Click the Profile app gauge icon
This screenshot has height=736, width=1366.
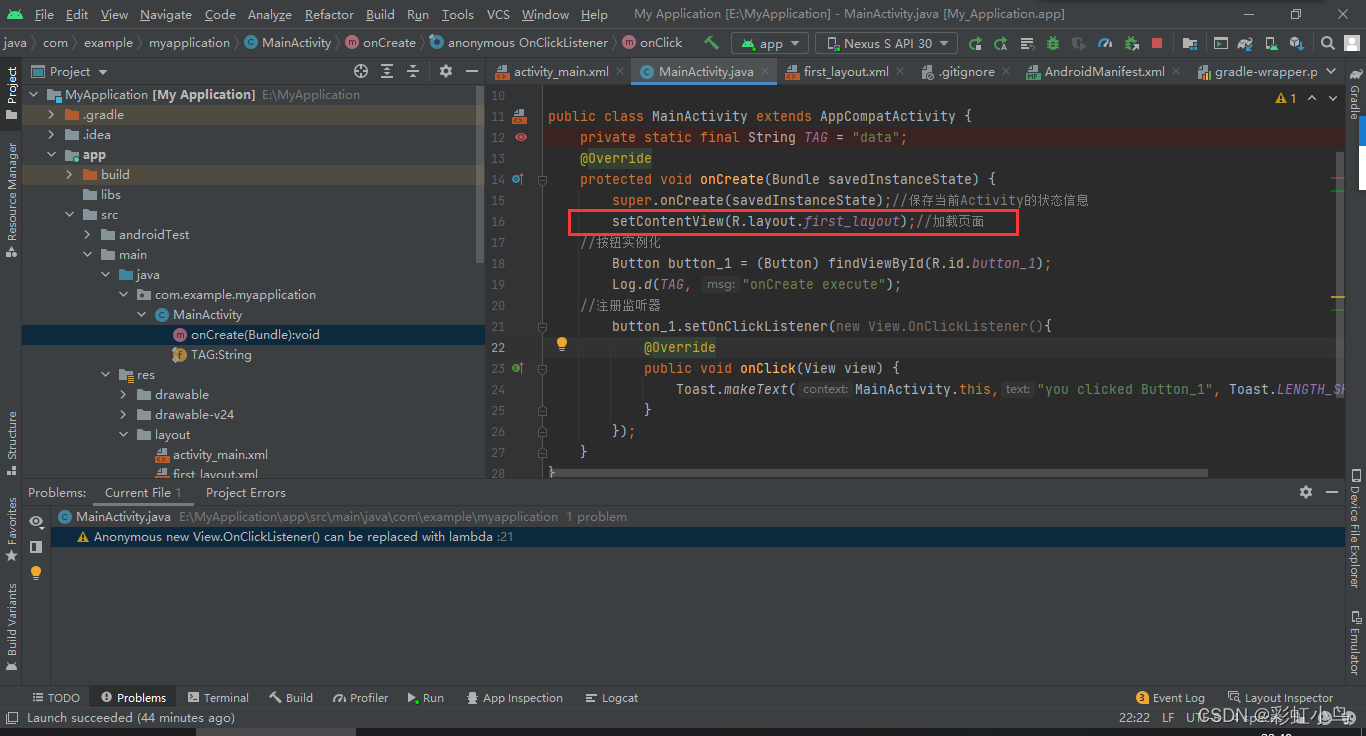pyautogui.click(x=1105, y=43)
